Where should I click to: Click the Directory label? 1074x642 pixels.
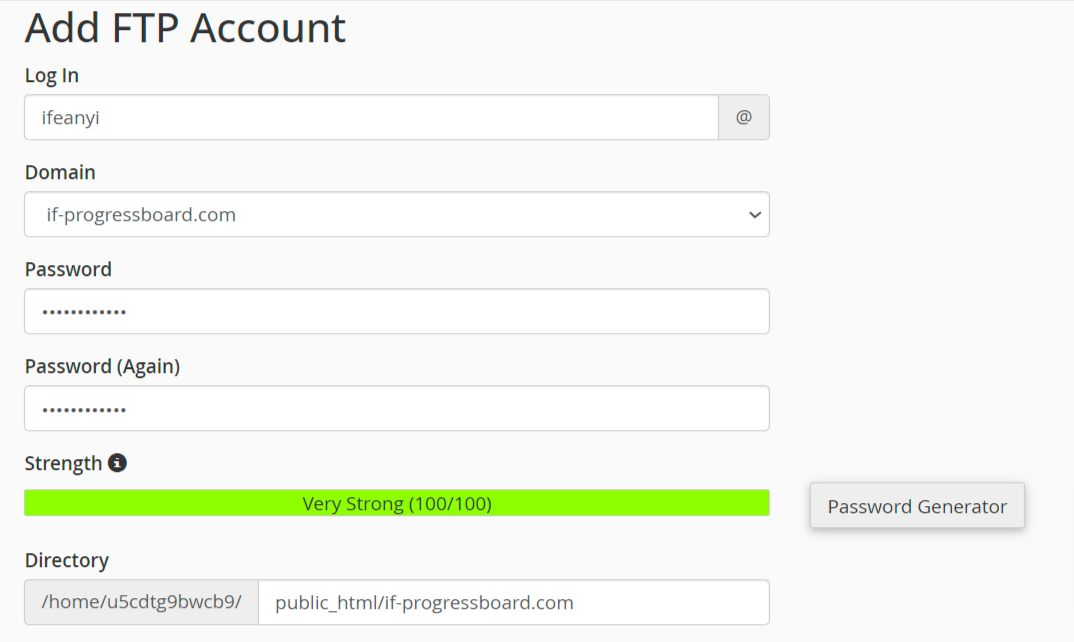pos(66,560)
